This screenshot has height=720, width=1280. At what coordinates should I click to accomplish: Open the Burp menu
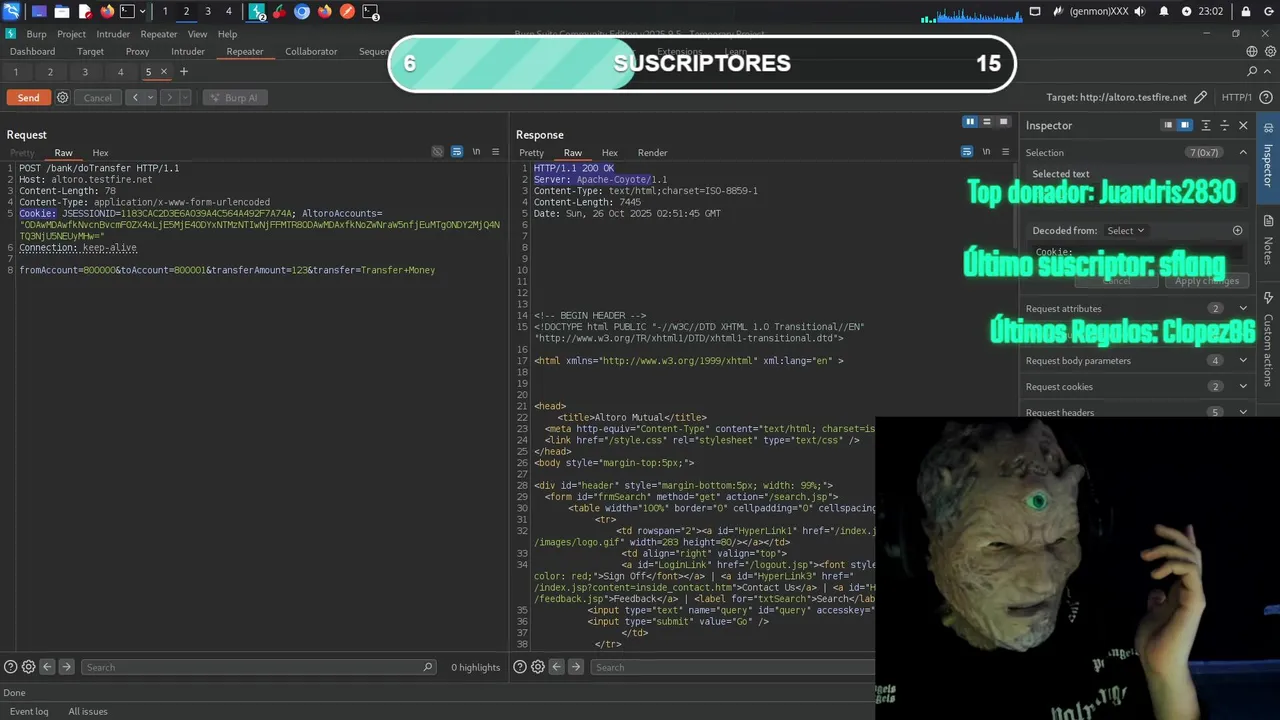pos(36,34)
